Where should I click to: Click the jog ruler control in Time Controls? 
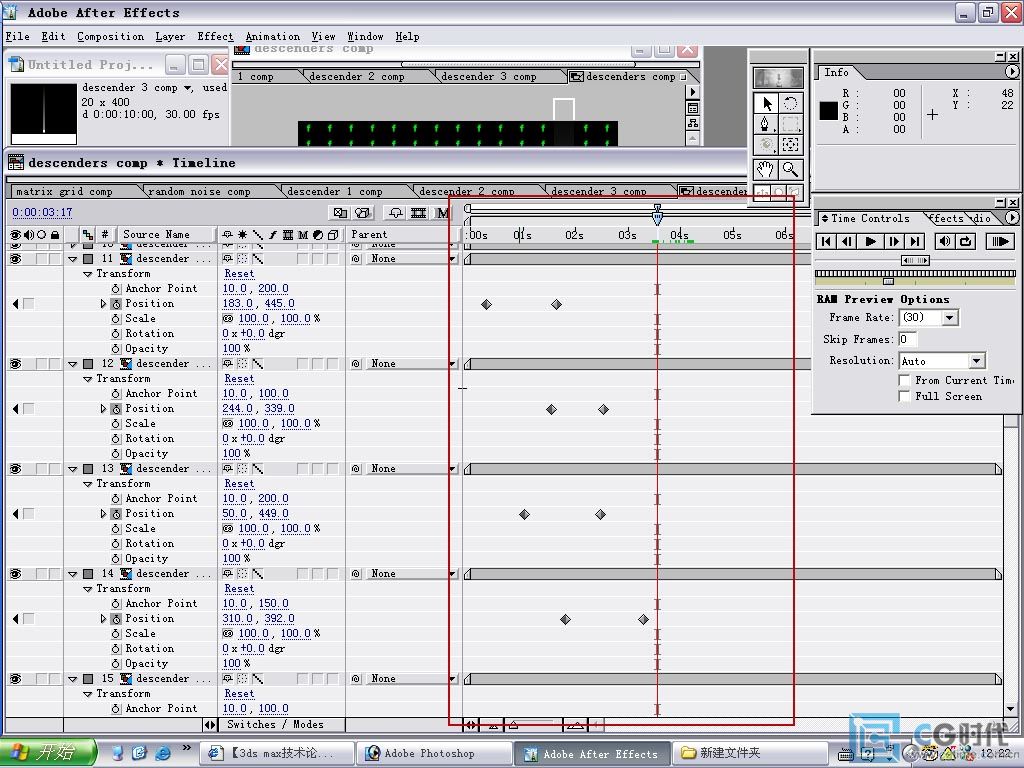pyautogui.click(x=915, y=274)
